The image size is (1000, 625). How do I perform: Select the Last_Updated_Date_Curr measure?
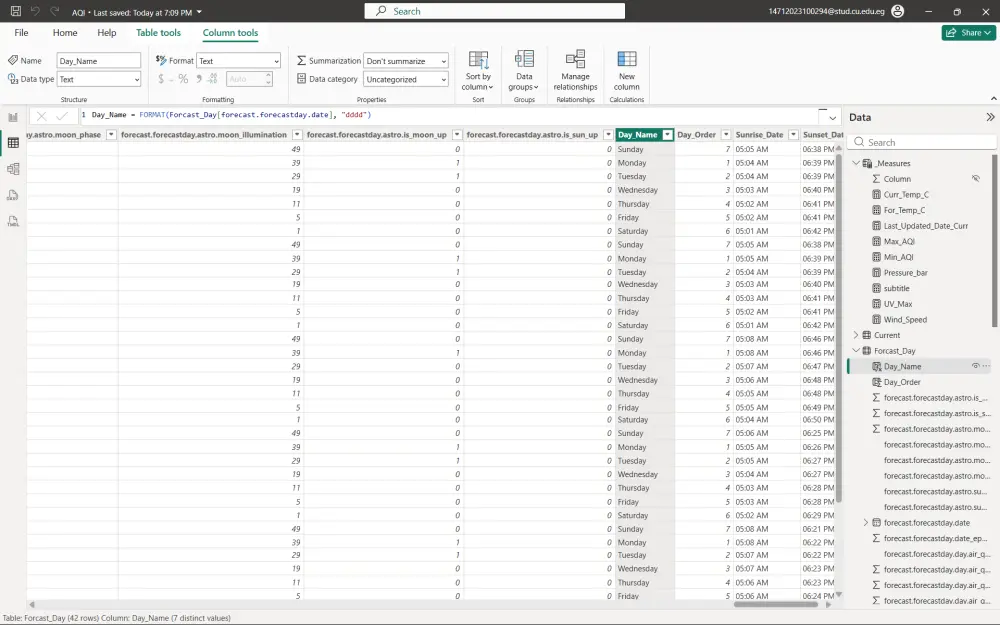[925, 226]
